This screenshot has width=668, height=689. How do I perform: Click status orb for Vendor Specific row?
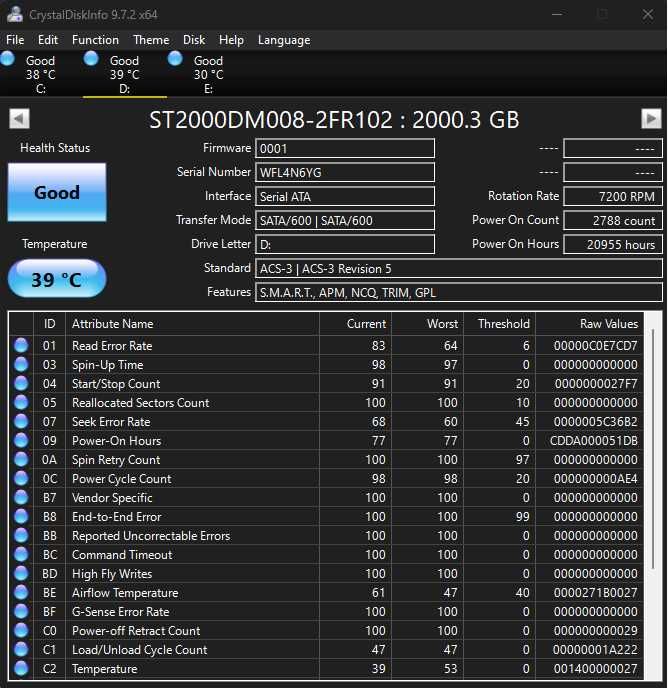(21, 497)
